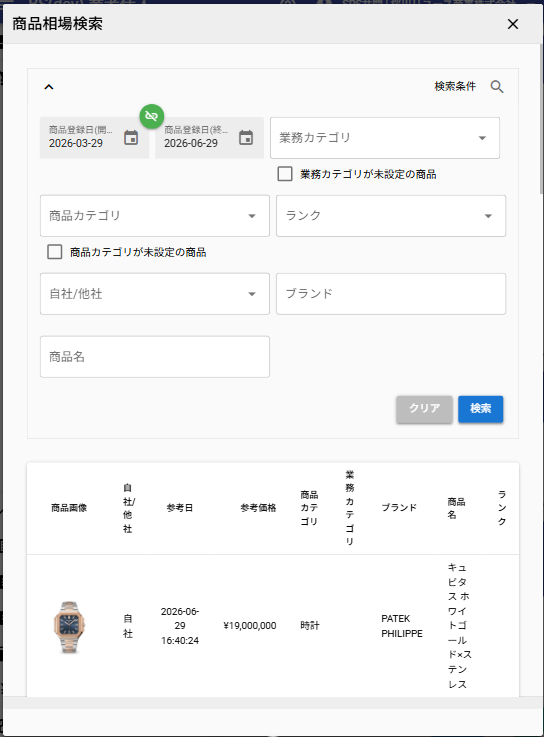Open calendar for registration end date

pyautogui.click(x=246, y=138)
